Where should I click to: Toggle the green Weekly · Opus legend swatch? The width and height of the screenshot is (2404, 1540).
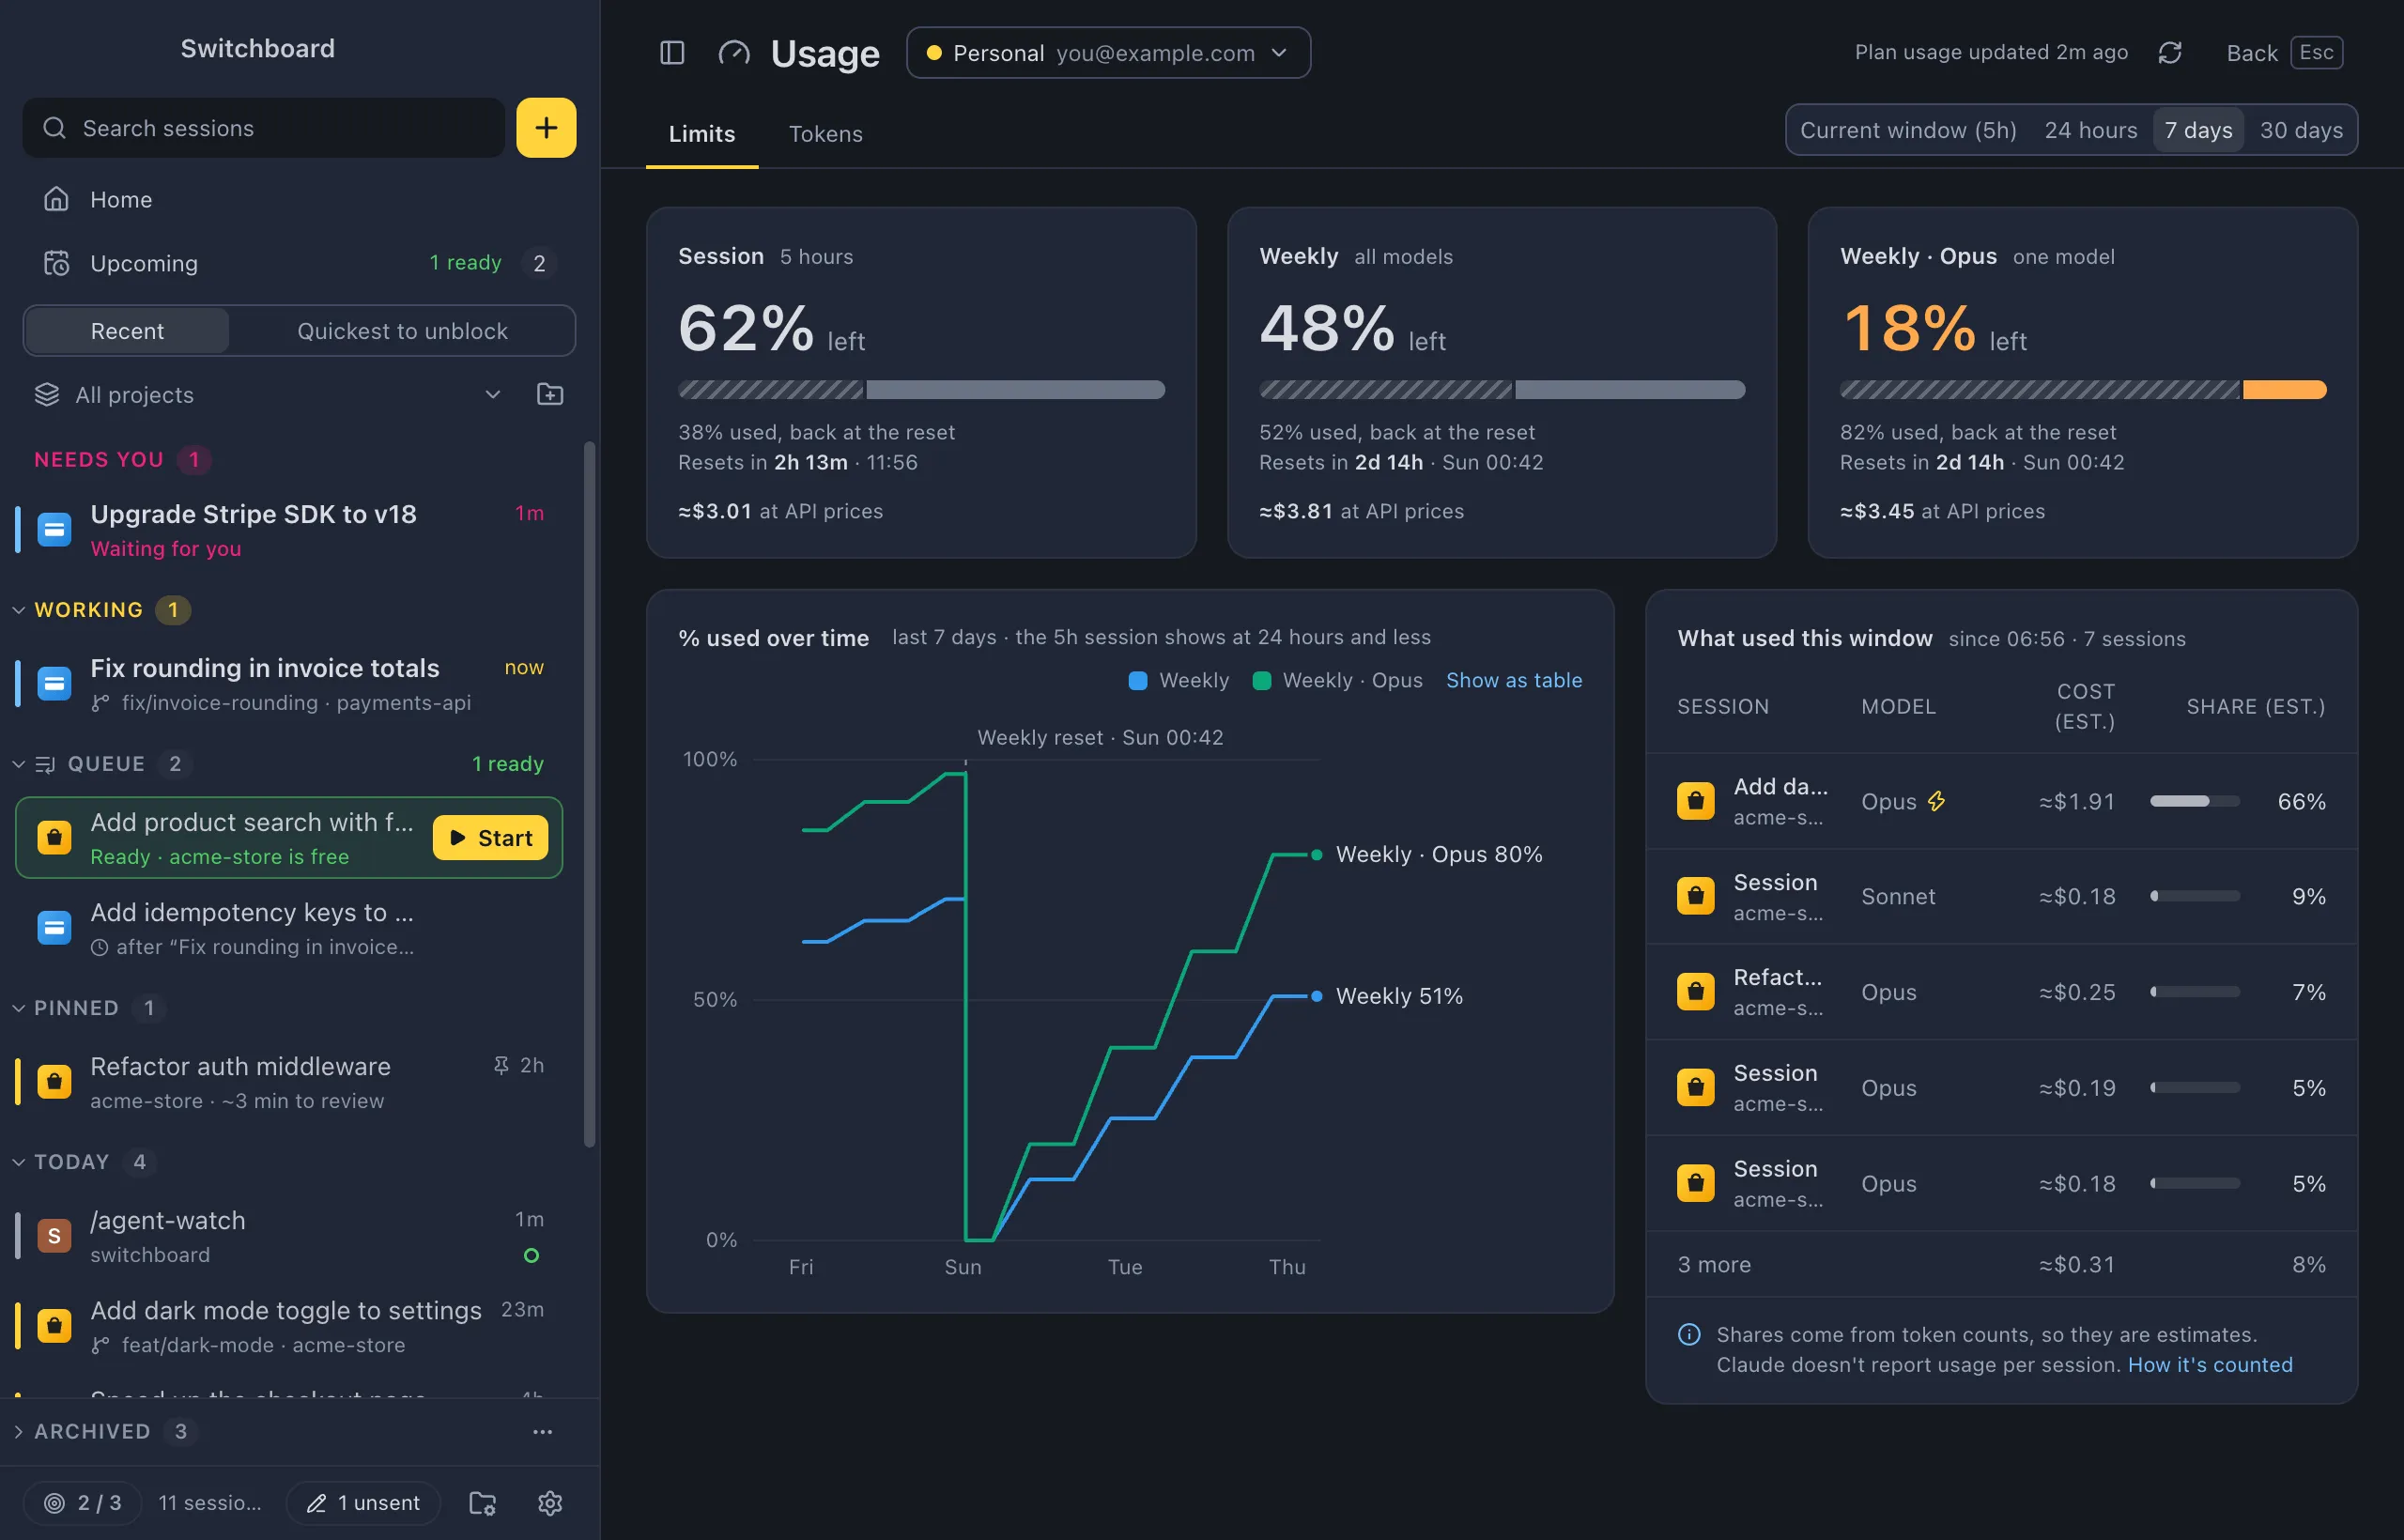pos(1262,681)
